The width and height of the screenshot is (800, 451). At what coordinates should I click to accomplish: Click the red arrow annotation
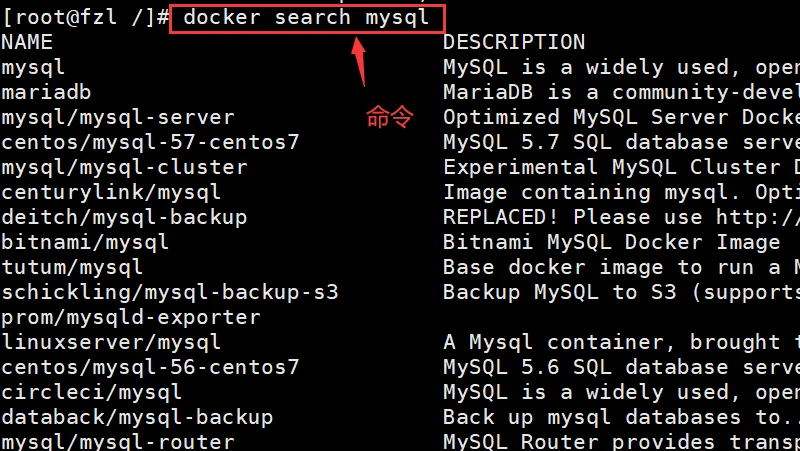pyautogui.click(x=359, y=61)
